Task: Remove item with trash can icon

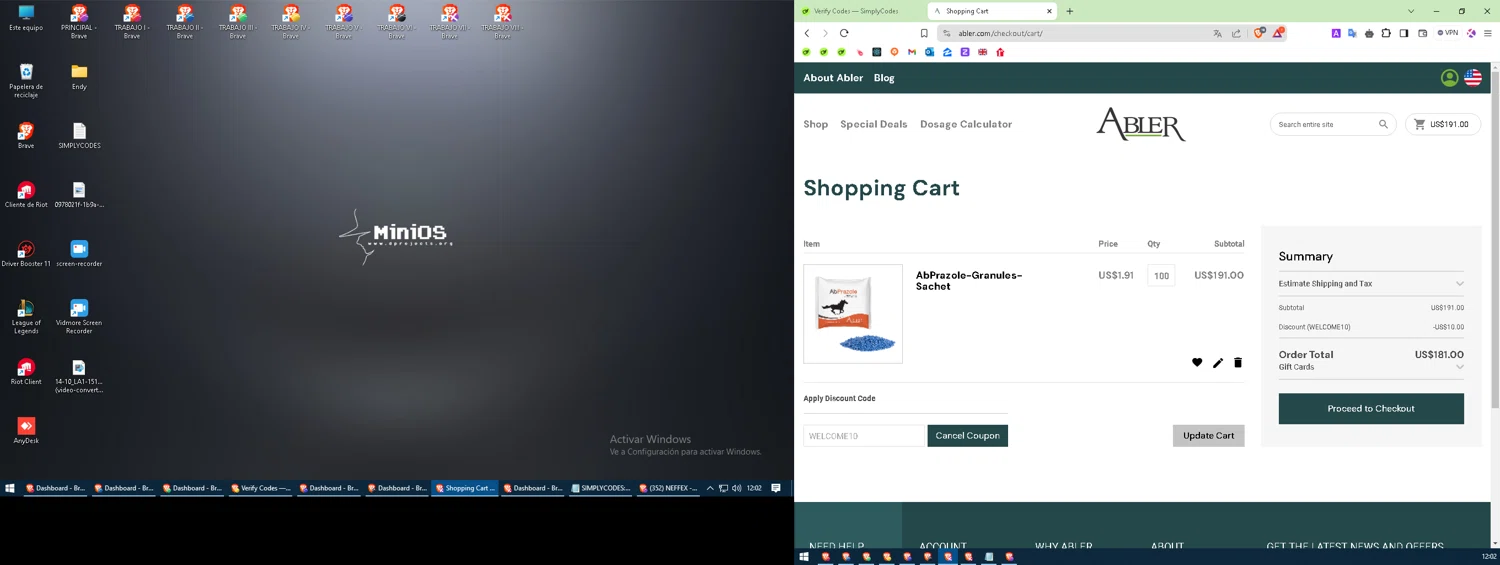Action: (1238, 362)
